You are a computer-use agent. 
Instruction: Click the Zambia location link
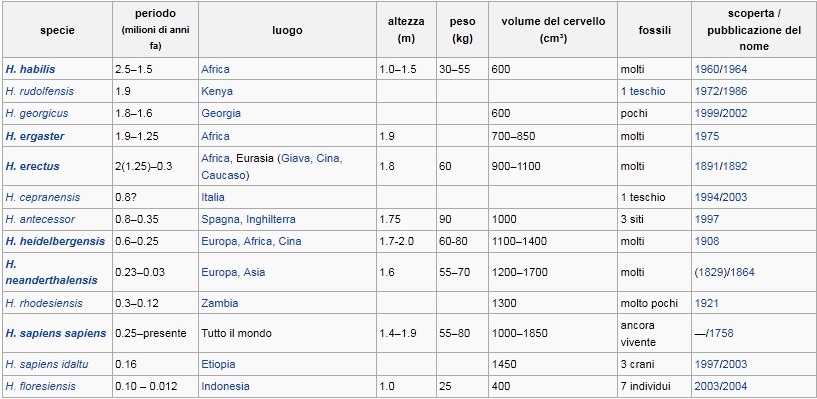(x=220, y=303)
